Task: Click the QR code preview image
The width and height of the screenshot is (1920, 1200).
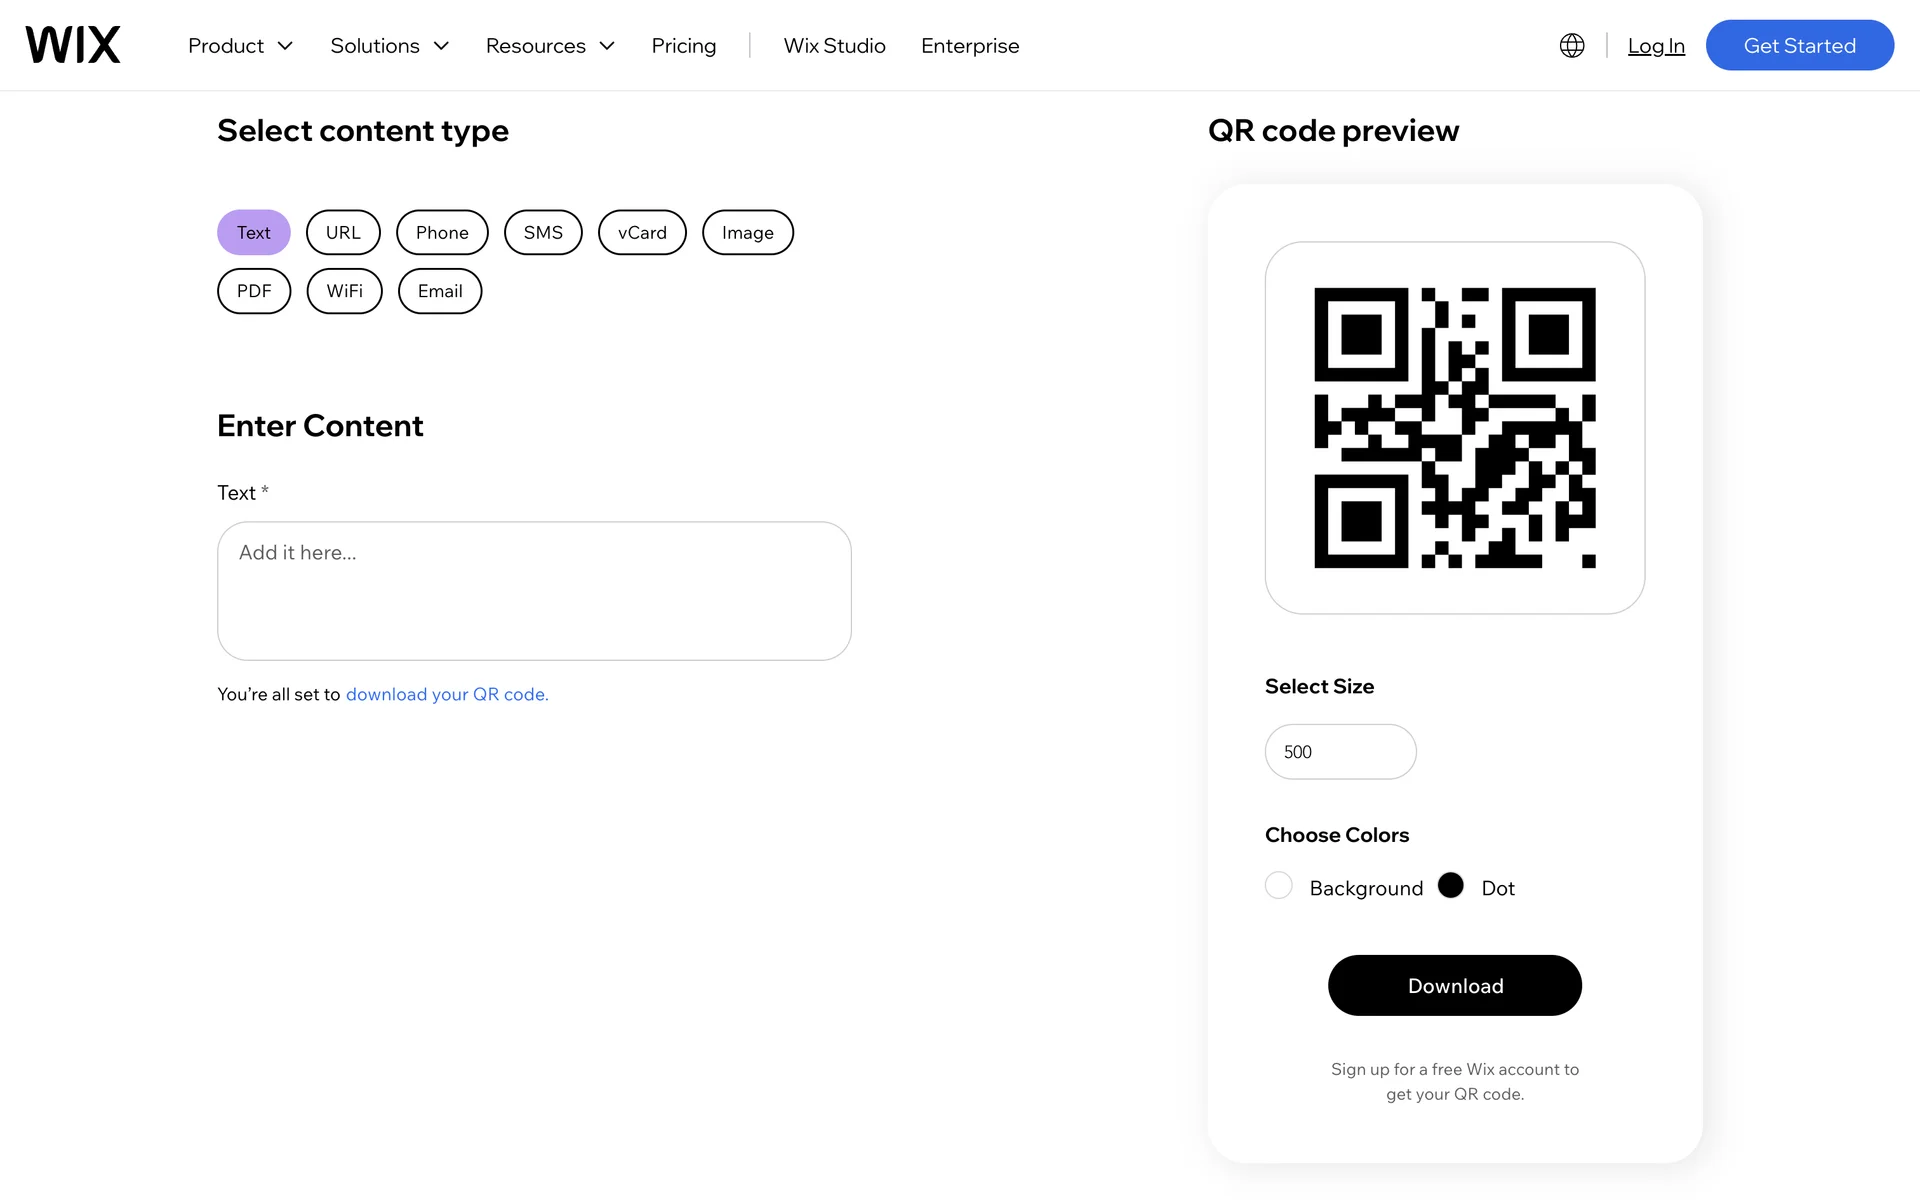Action: [x=1454, y=428]
